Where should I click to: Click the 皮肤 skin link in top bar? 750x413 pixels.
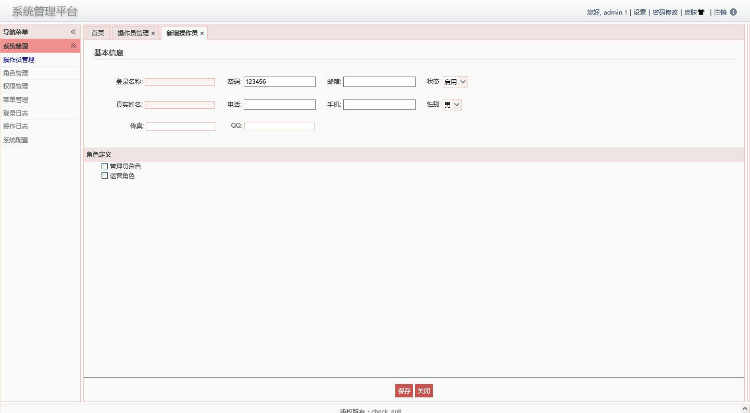pos(690,12)
